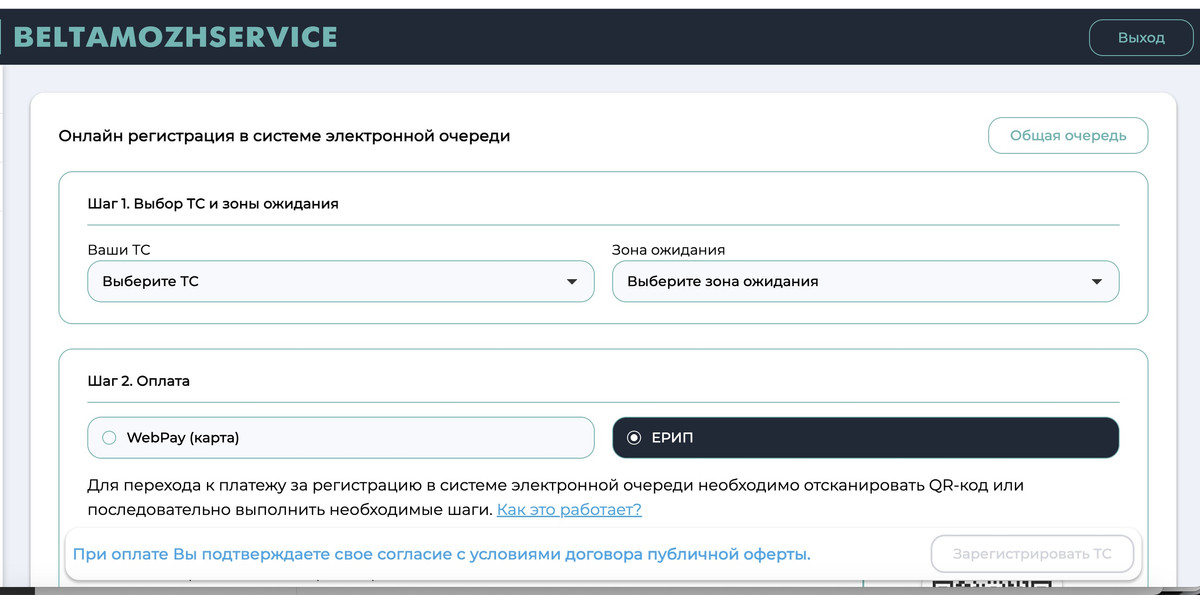This screenshot has width=1200, height=595.
Task: Click the BELTAMOZHSERVICE logo
Action: coord(176,37)
